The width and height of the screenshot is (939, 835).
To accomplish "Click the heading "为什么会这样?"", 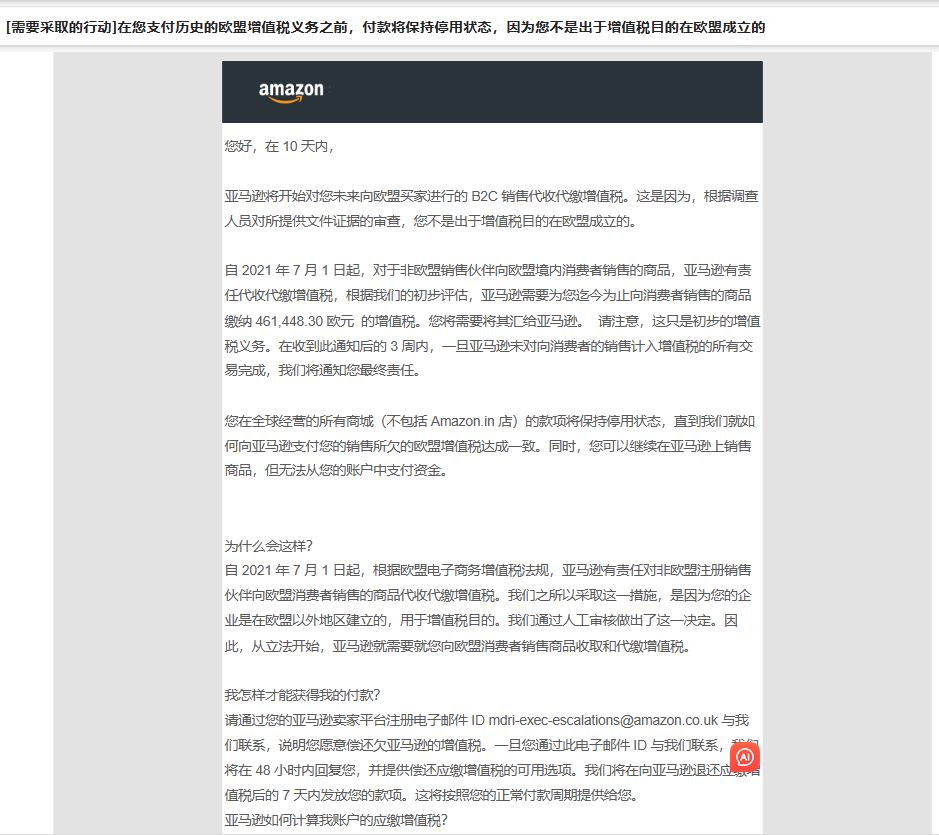I will (268, 546).
